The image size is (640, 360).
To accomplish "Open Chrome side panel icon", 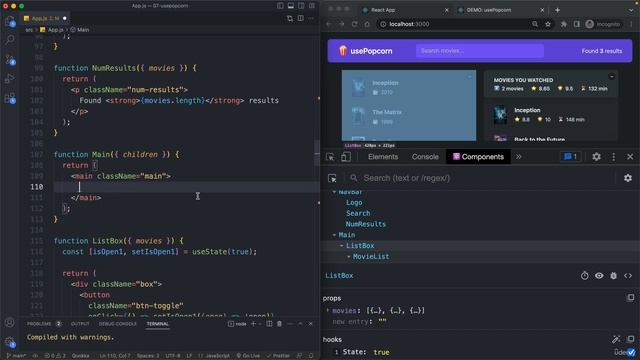I will tap(576, 24).
